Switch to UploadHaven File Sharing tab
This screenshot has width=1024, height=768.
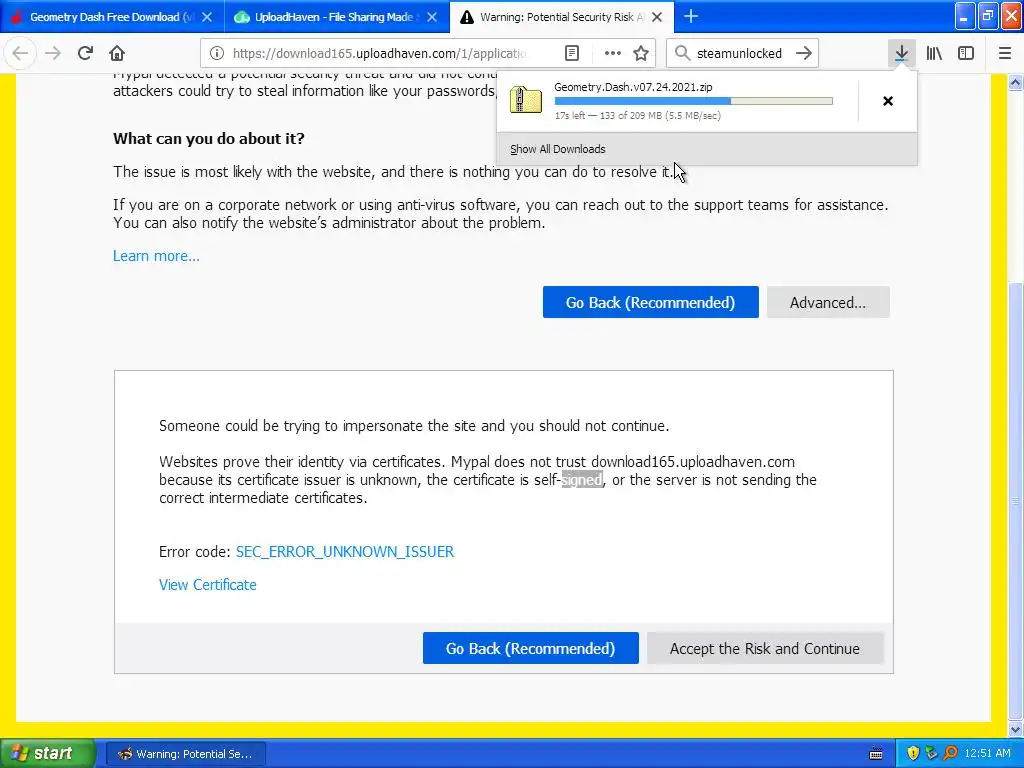[x=337, y=17]
